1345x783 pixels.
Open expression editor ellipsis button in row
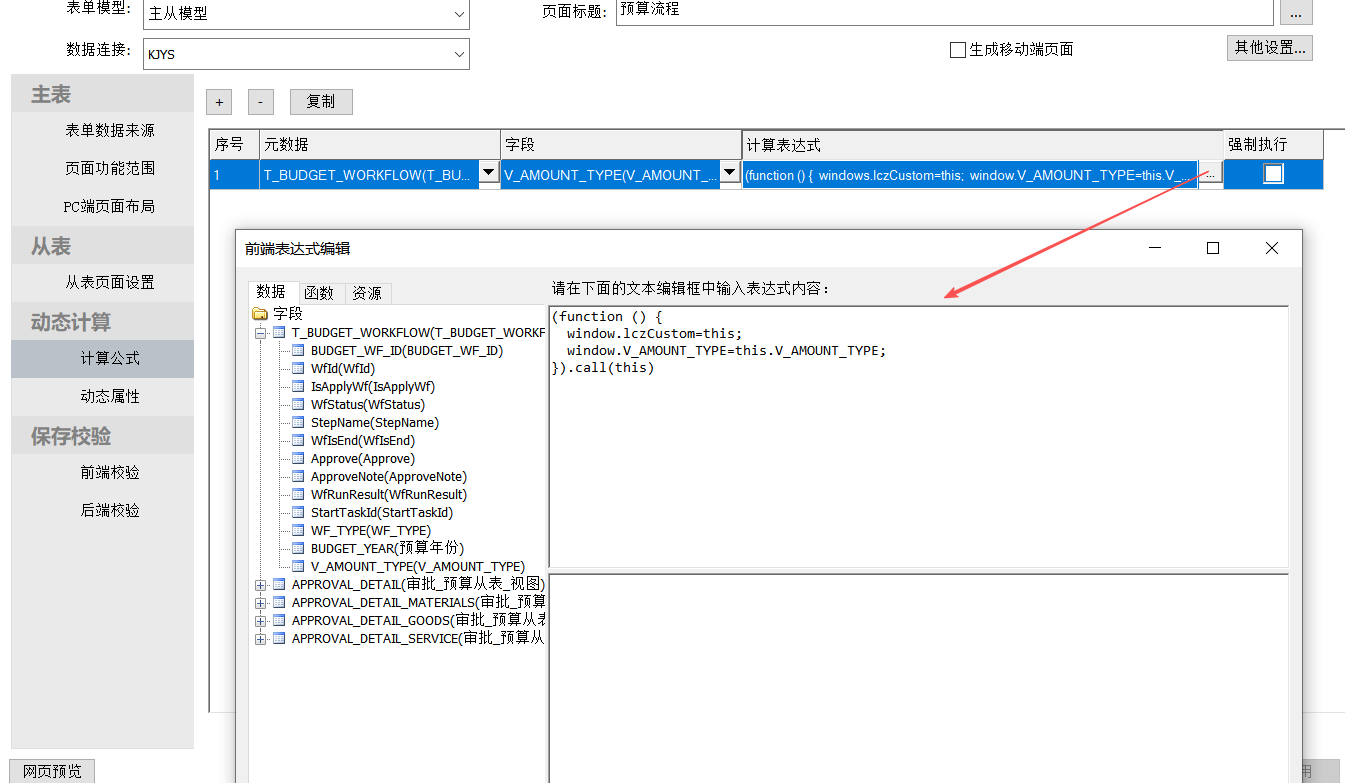(1210, 174)
